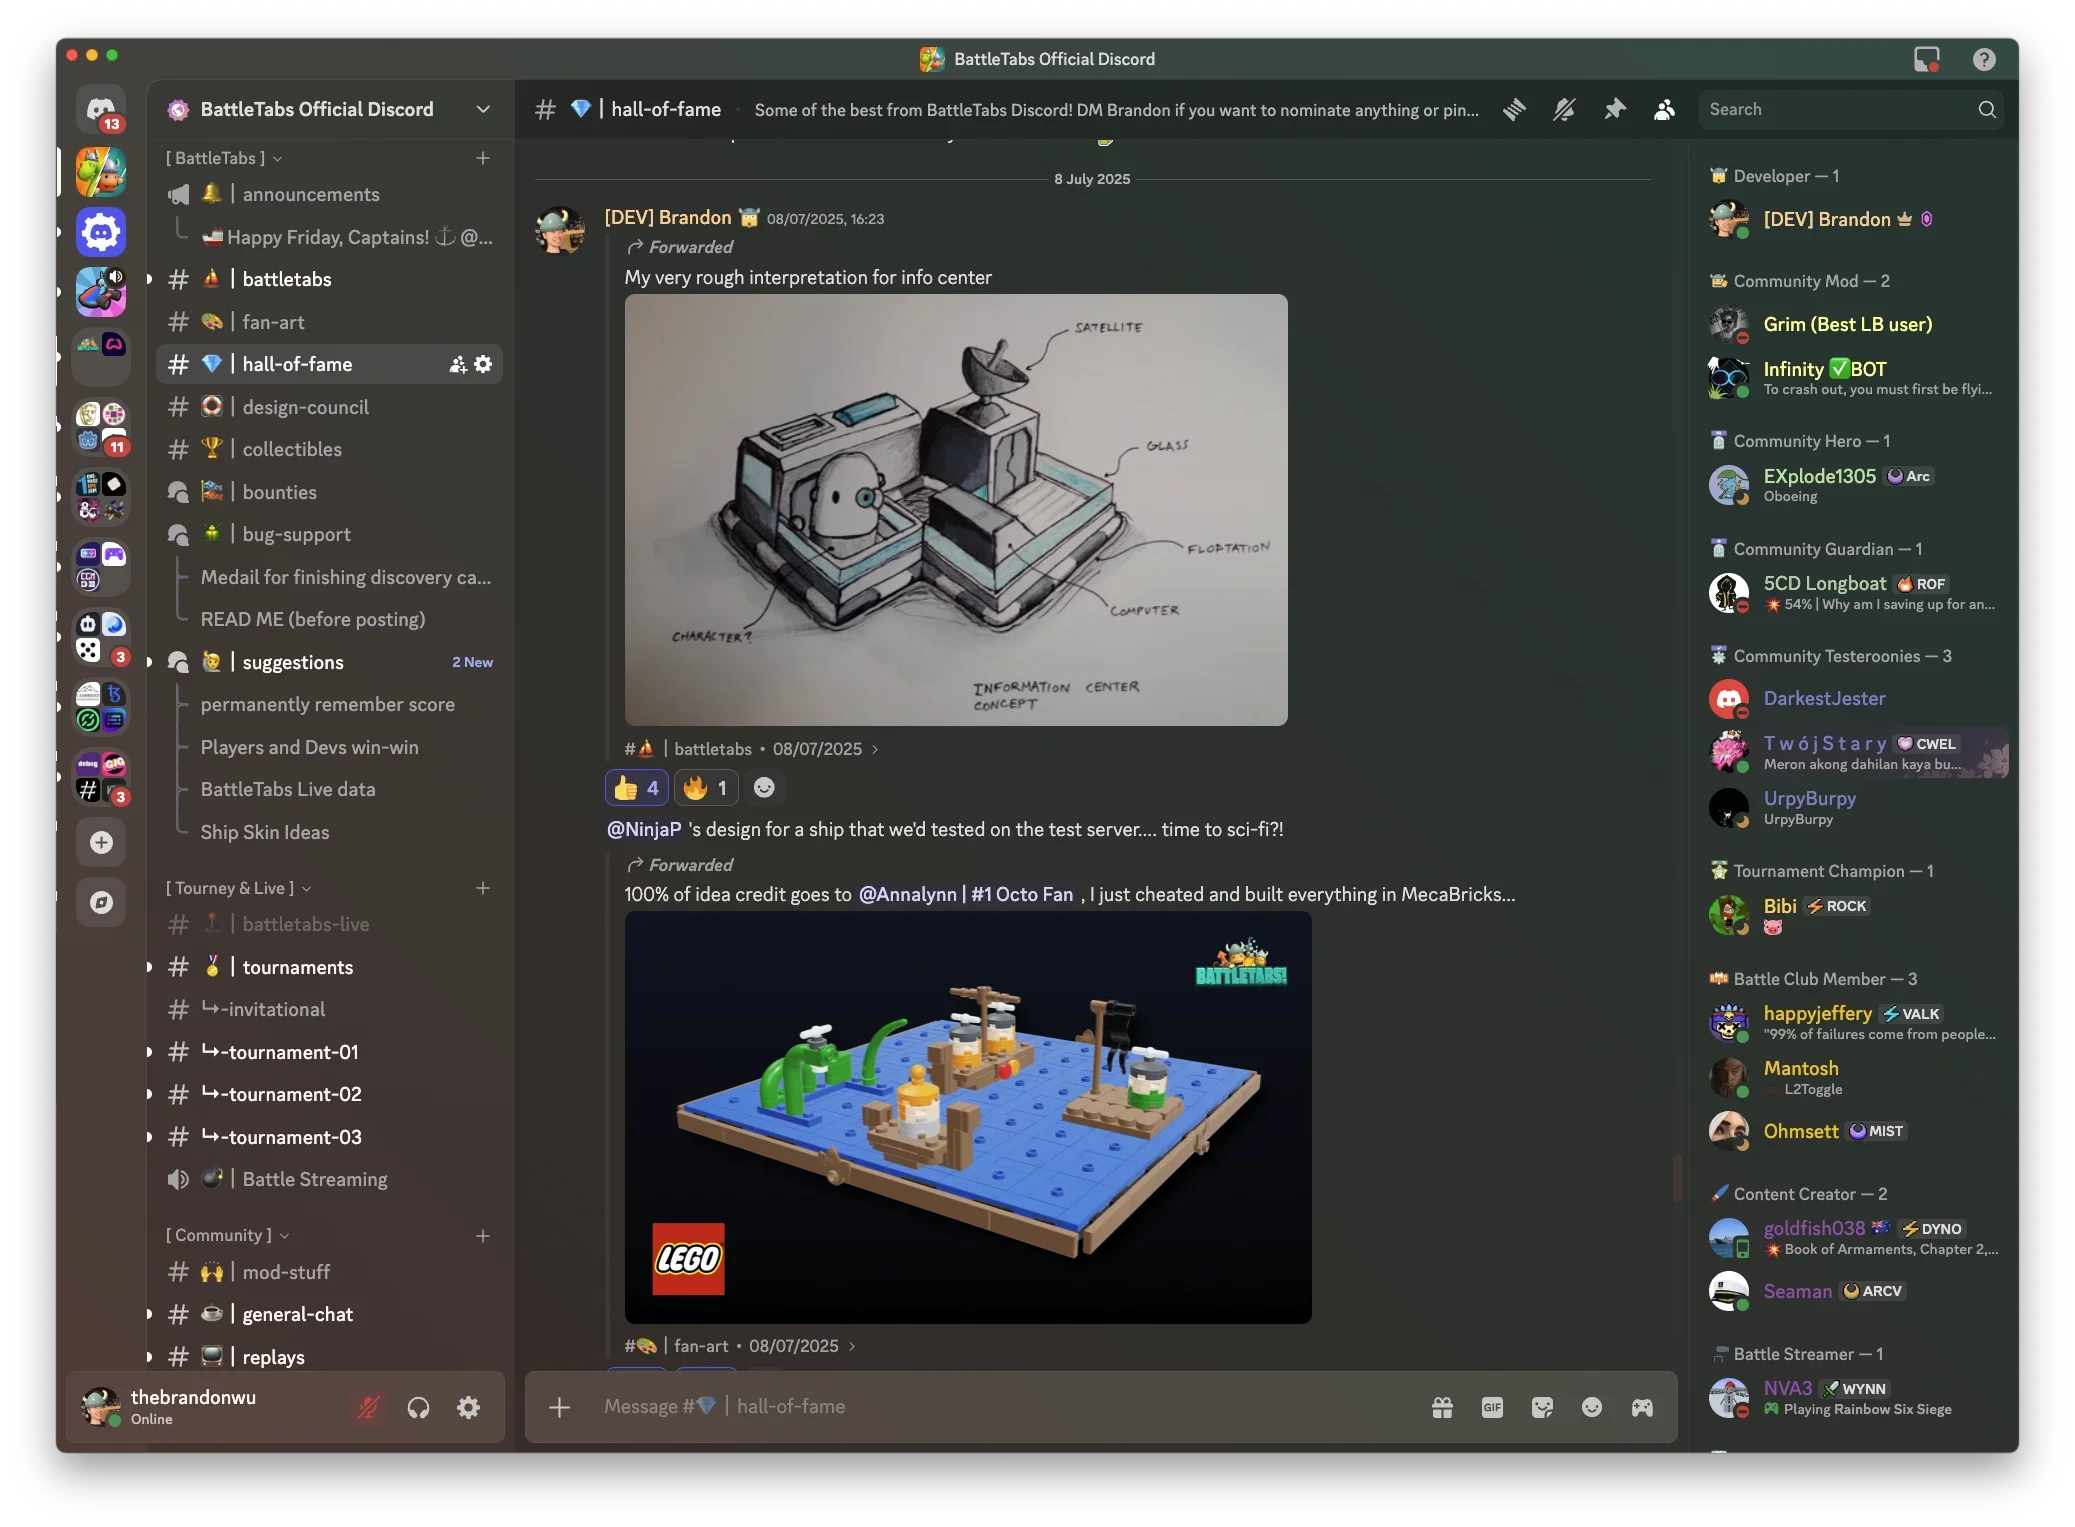
Task: Open the Threads icon in channel header
Action: (x=1514, y=110)
